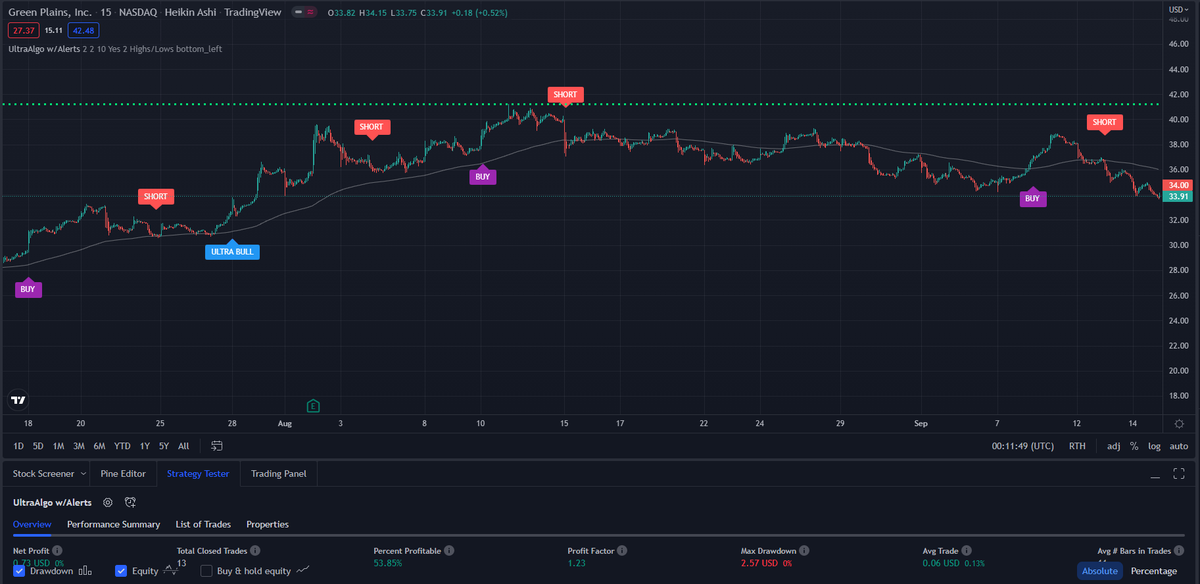Image resolution: width=1200 pixels, height=584 pixels.
Task: Click Green Plains, Inc. symbol title
Action: coord(48,12)
